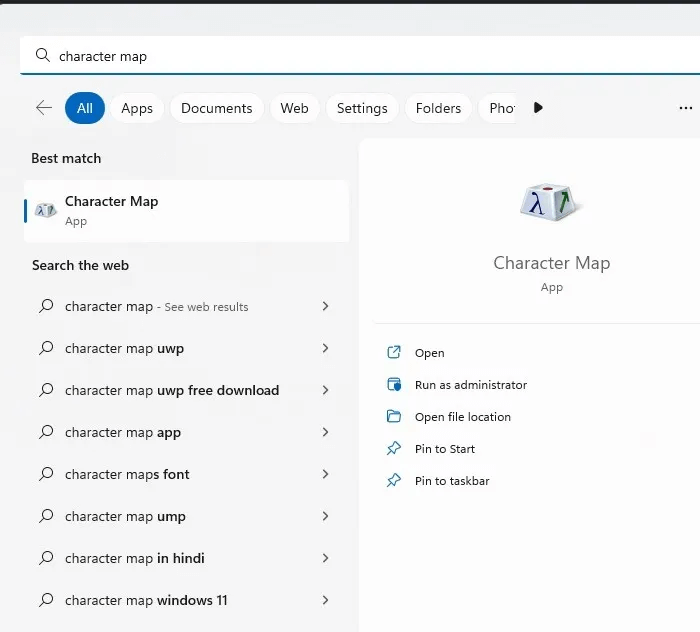Select the All filter tab
The width and height of the screenshot is (700, 632).
[85, 108]
